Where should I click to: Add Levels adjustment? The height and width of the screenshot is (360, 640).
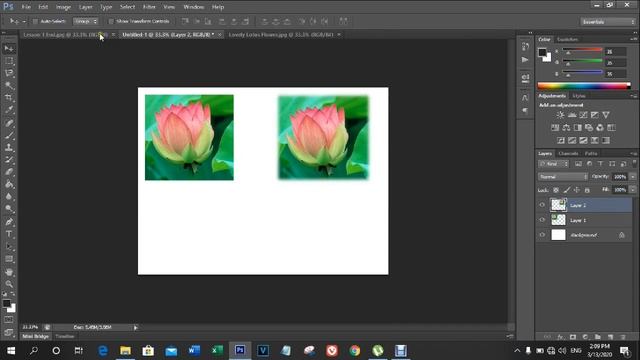coord(572,115)
